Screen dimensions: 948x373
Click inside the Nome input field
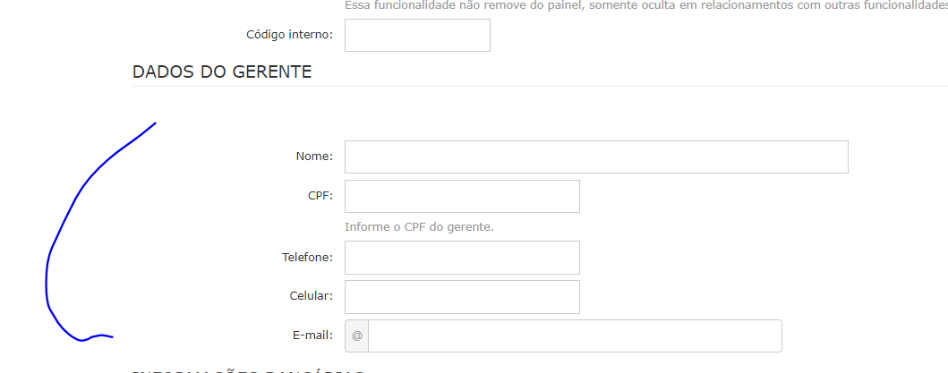(x=596, y=157)
